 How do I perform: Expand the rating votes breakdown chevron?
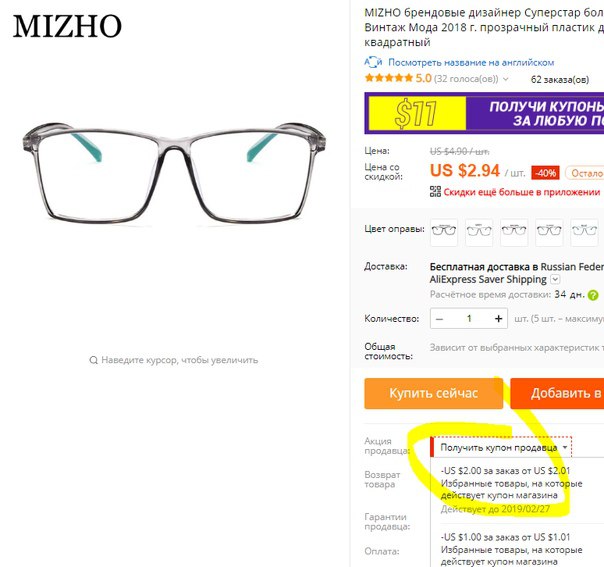[x=506, y=79]
